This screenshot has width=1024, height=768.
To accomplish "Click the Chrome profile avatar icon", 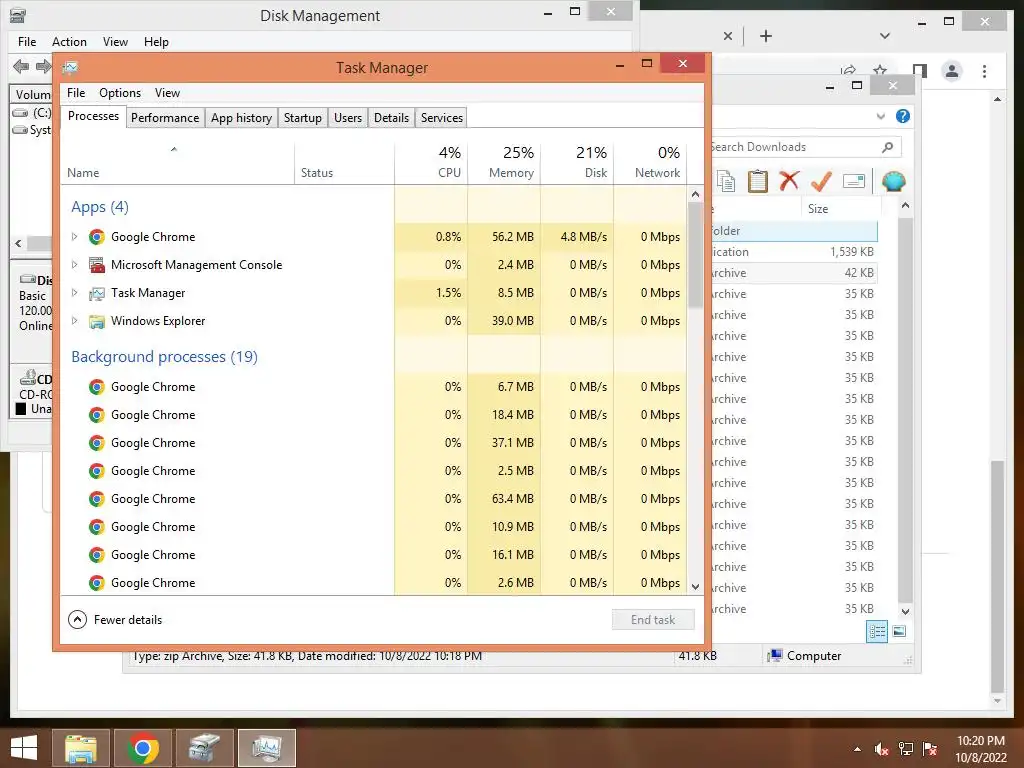I will 952,71.
